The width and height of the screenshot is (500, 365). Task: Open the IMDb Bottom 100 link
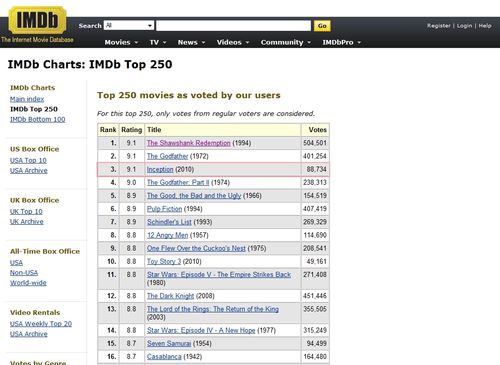pyautogui.click(x=38, y=119)
